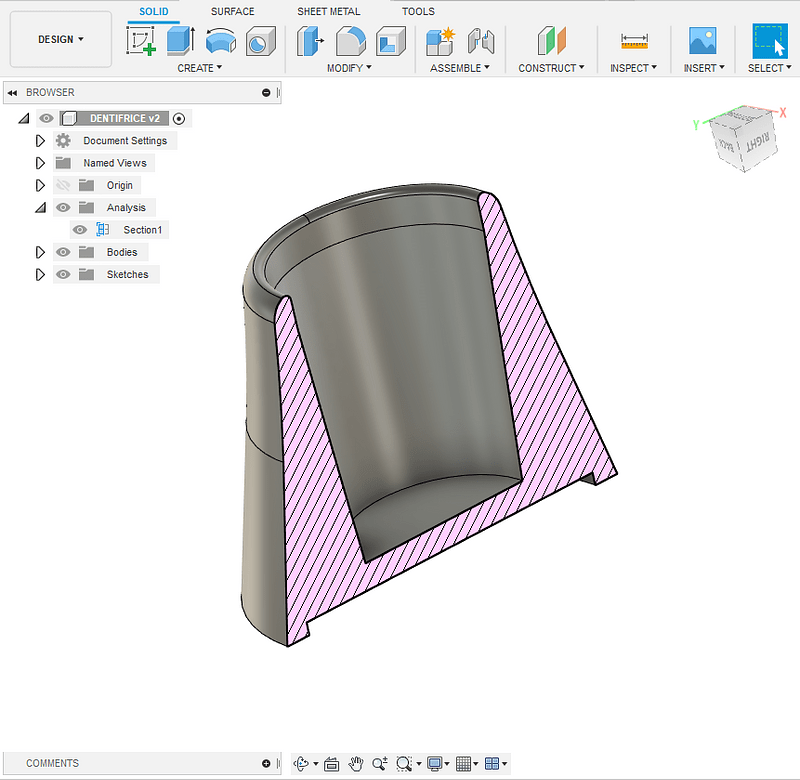Click the Zoom Window/Fit icon
Image resolution: width=800 pixels, height=780 pixels.
404,764
